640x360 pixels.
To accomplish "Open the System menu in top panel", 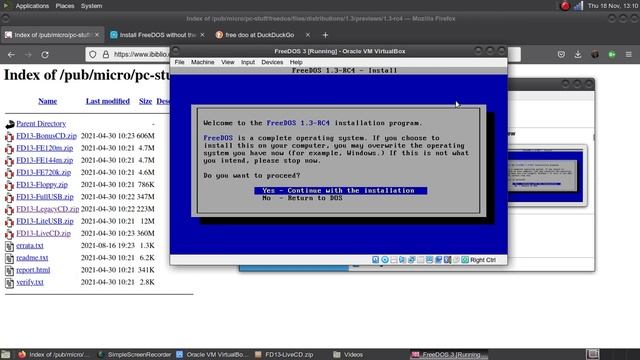I will pos(91,6).
